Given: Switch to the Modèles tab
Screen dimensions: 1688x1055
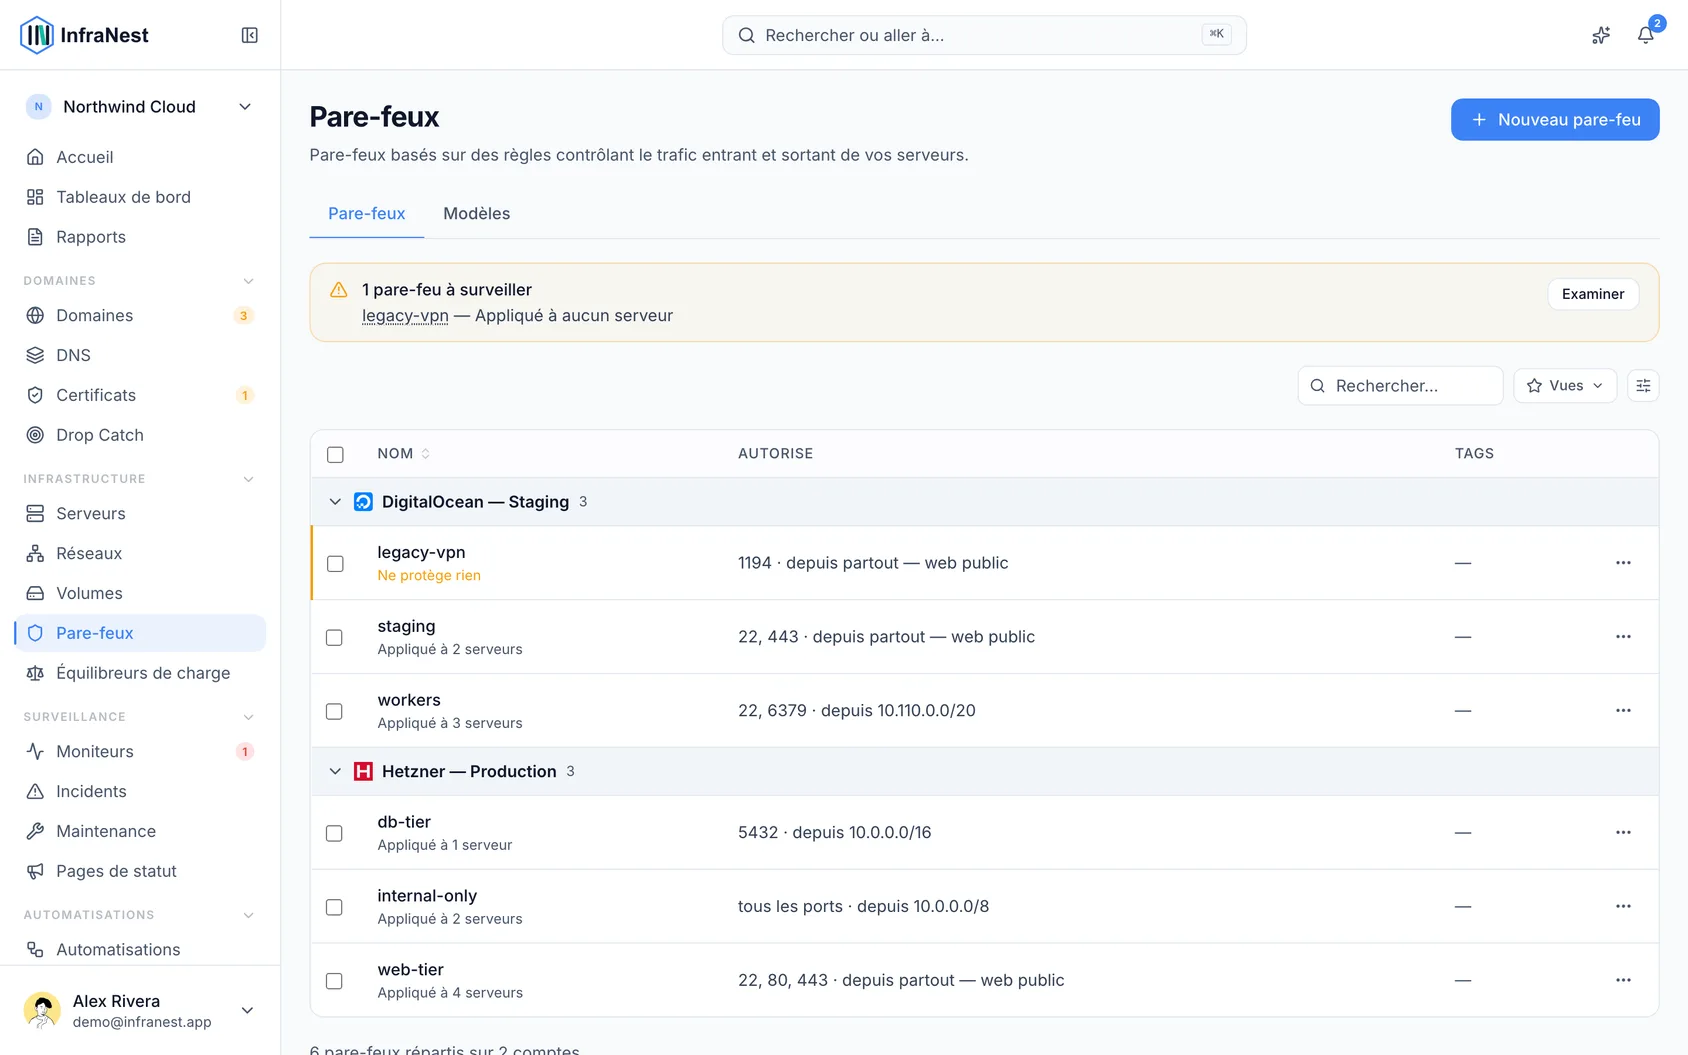Looking at the screenshot, I should [x=476, y=214].
